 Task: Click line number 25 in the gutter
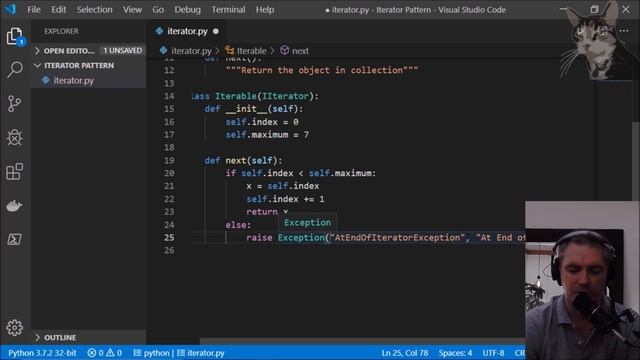point(169,238)
